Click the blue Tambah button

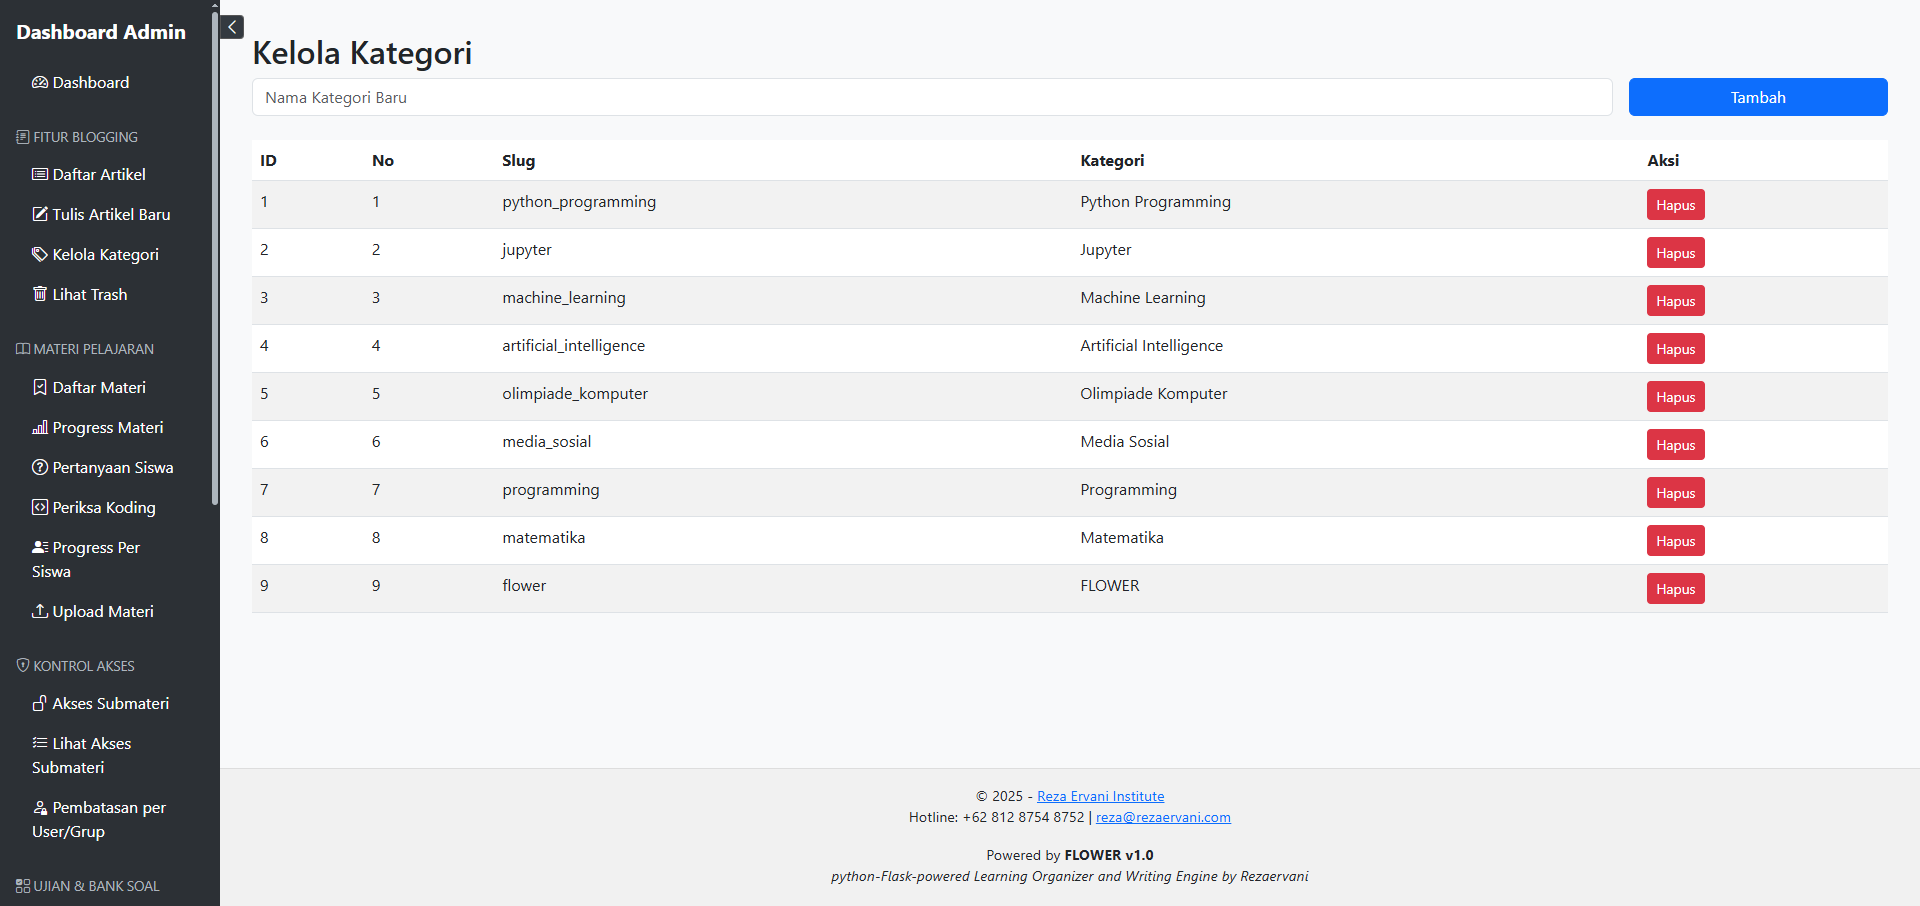(x=1758, y=97)
